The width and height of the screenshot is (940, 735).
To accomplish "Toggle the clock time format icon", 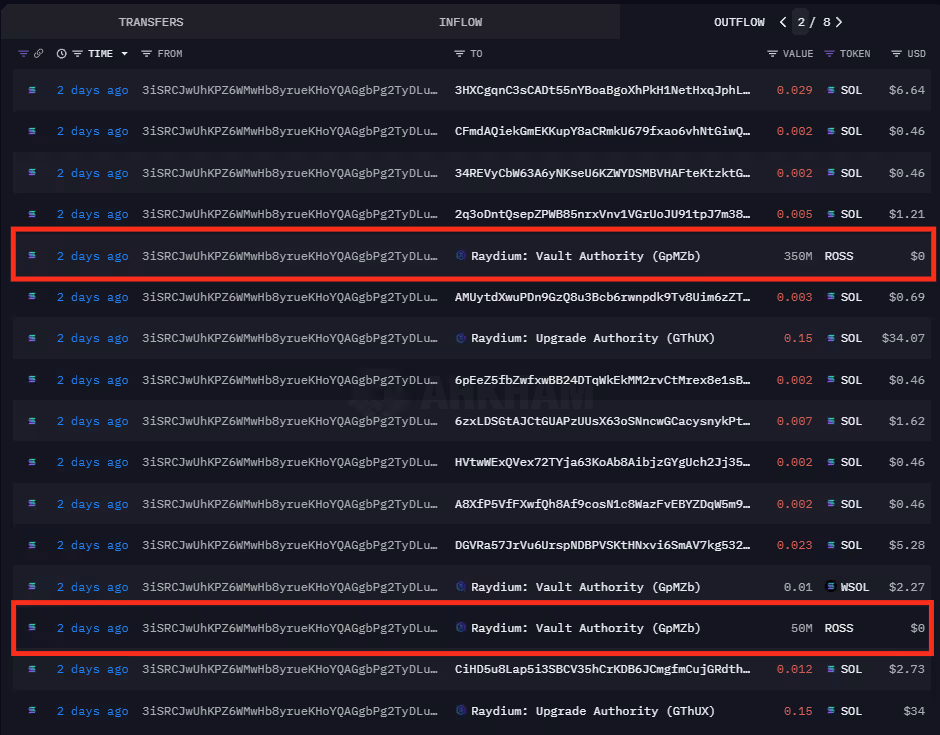I will pyautogui.click(x=61, y=53).
